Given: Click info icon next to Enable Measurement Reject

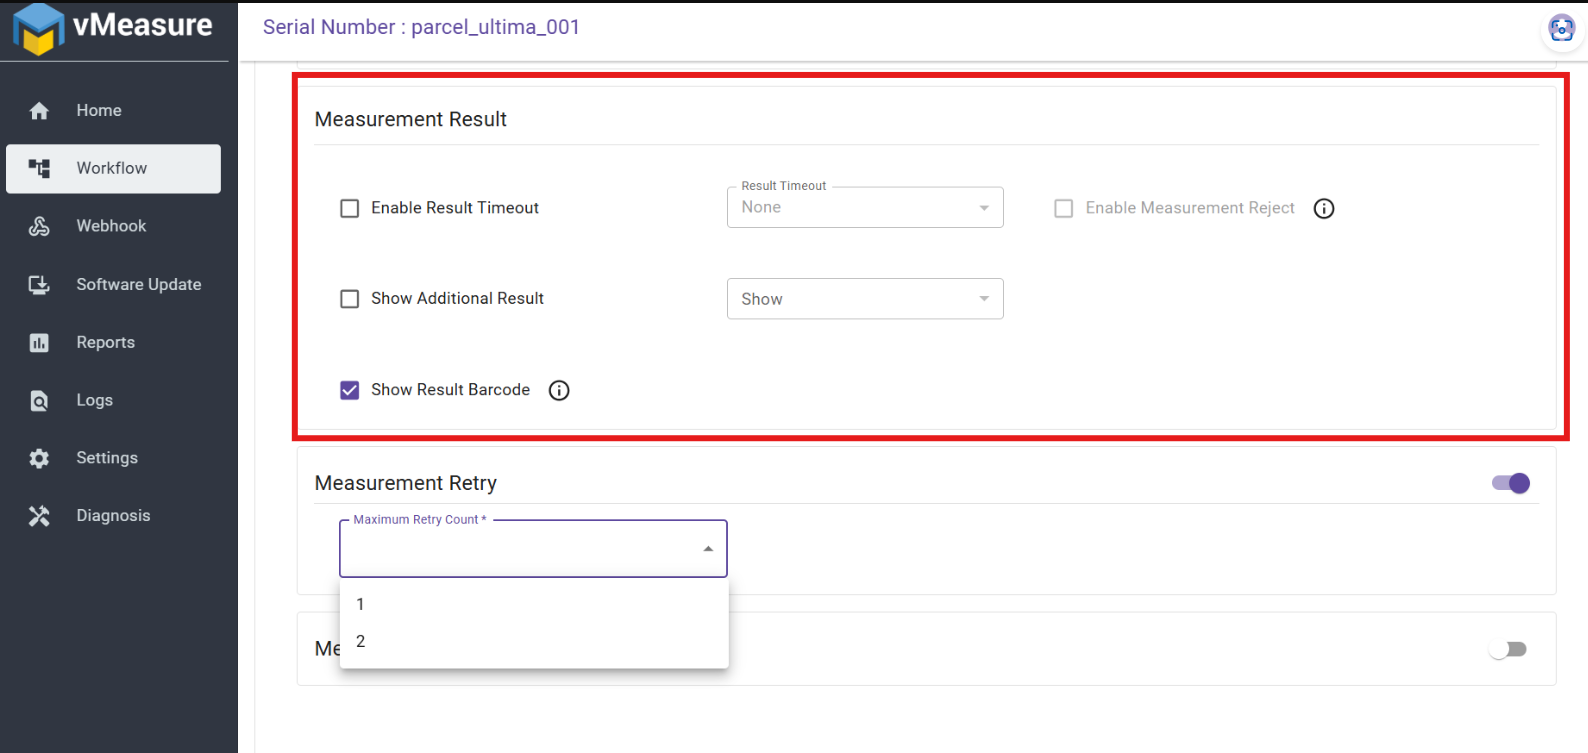Looking at the screenshot, I should point(1324,208).
